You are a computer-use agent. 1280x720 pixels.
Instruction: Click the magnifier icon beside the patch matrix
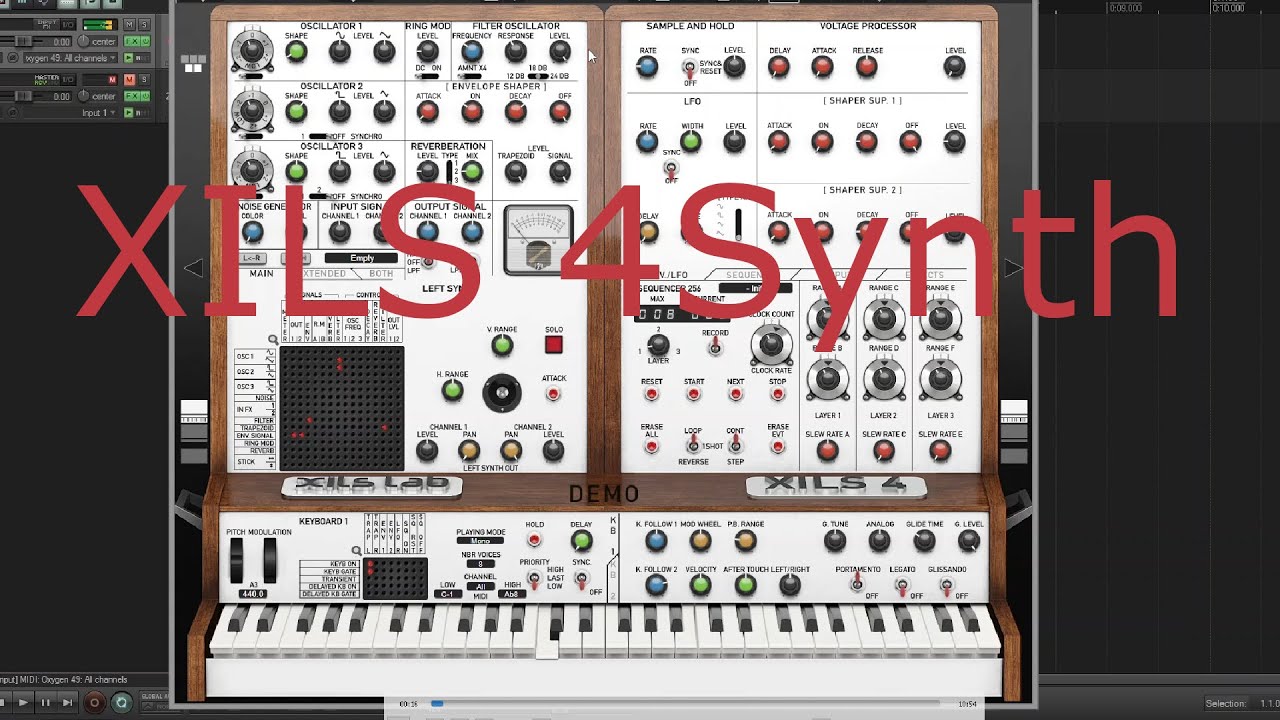[273, 340]
